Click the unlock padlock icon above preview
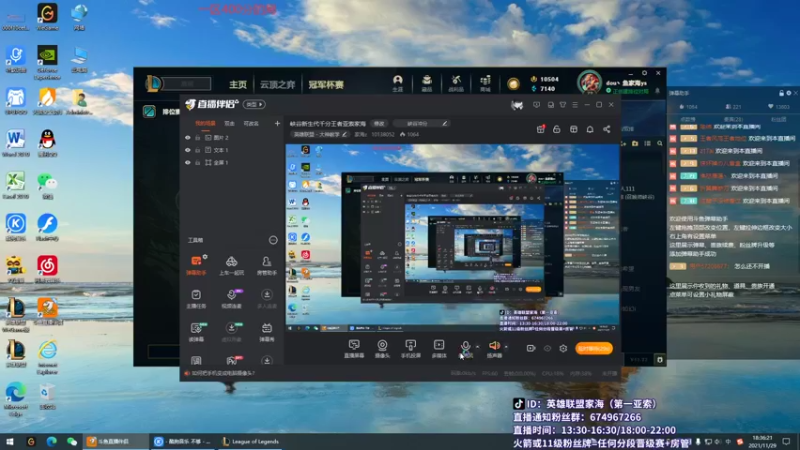 (557, 129)
